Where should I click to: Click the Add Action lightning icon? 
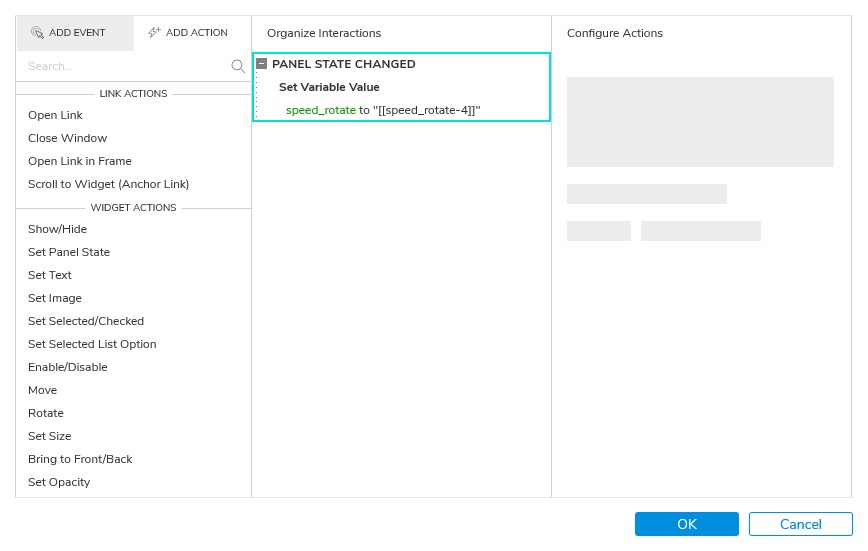coord(154,33)
